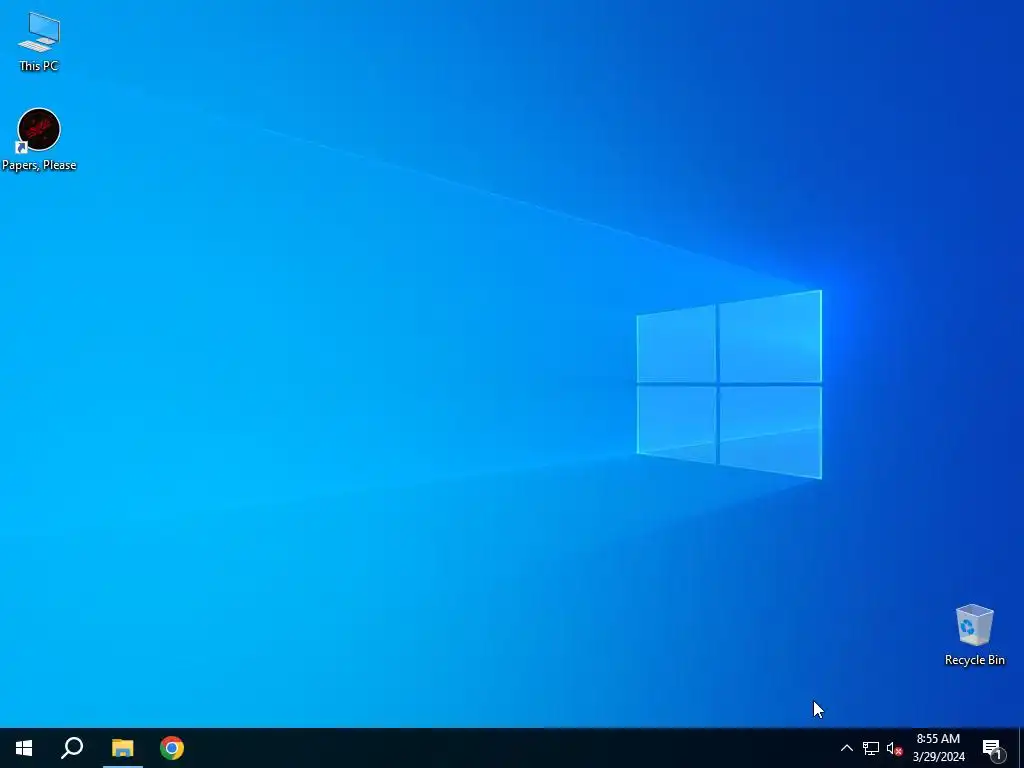Click the Show desktop sliver at taskbar end
This screenshot has width=1024, height=768.
(x=1021, y=748)
